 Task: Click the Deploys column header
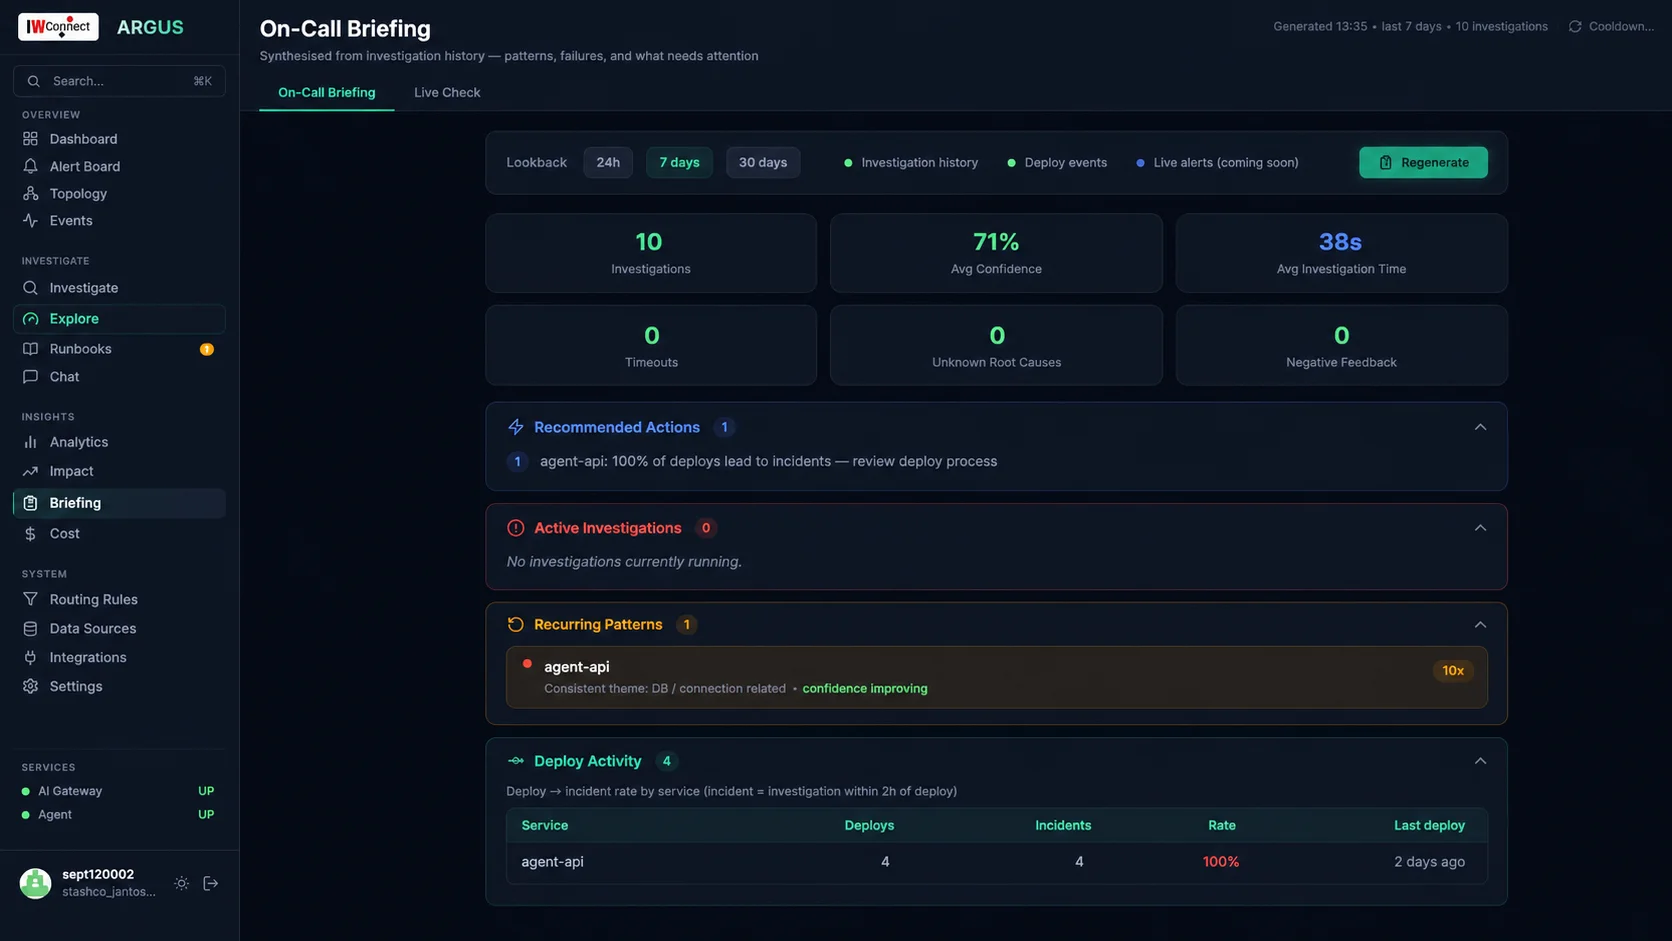[x=869, y=826]
